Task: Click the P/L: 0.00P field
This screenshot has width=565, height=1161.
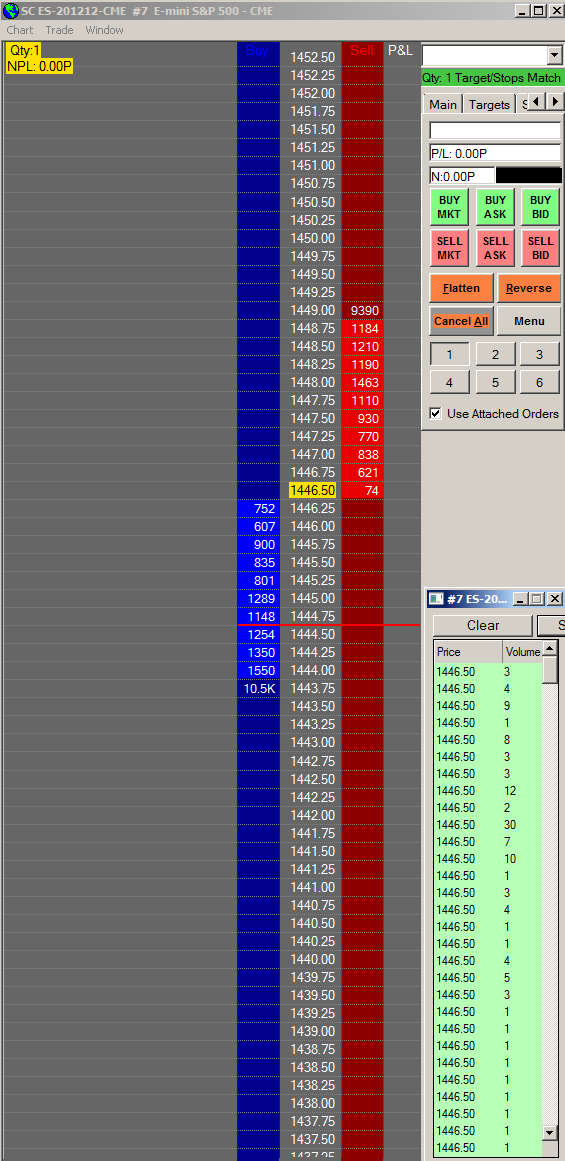Action: tap(495, 153)
